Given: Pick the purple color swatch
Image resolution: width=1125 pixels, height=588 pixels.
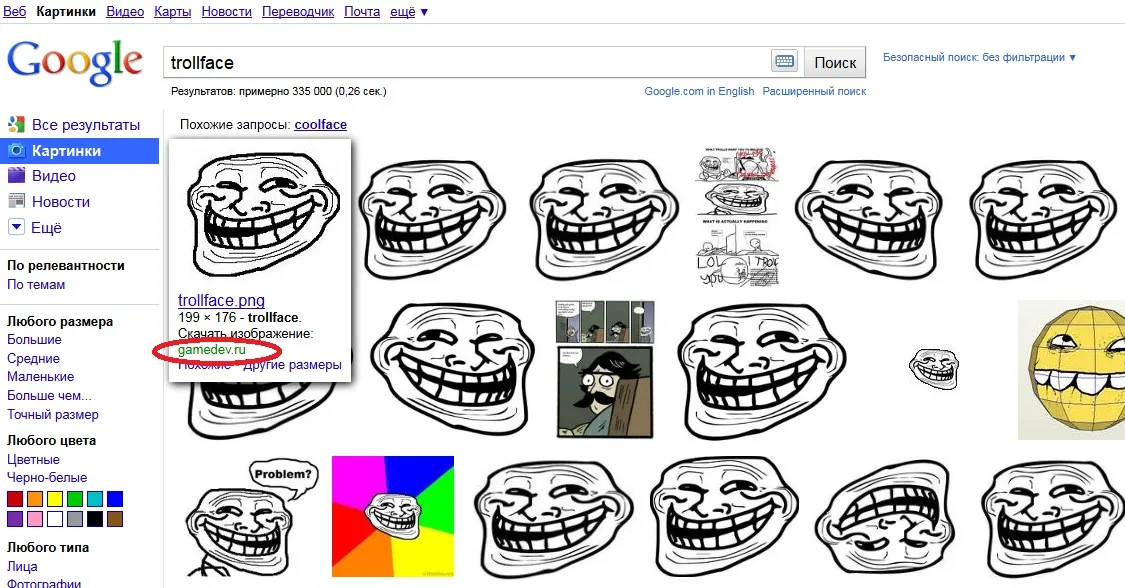Looking at the screenshot, I should pos(15,518).
